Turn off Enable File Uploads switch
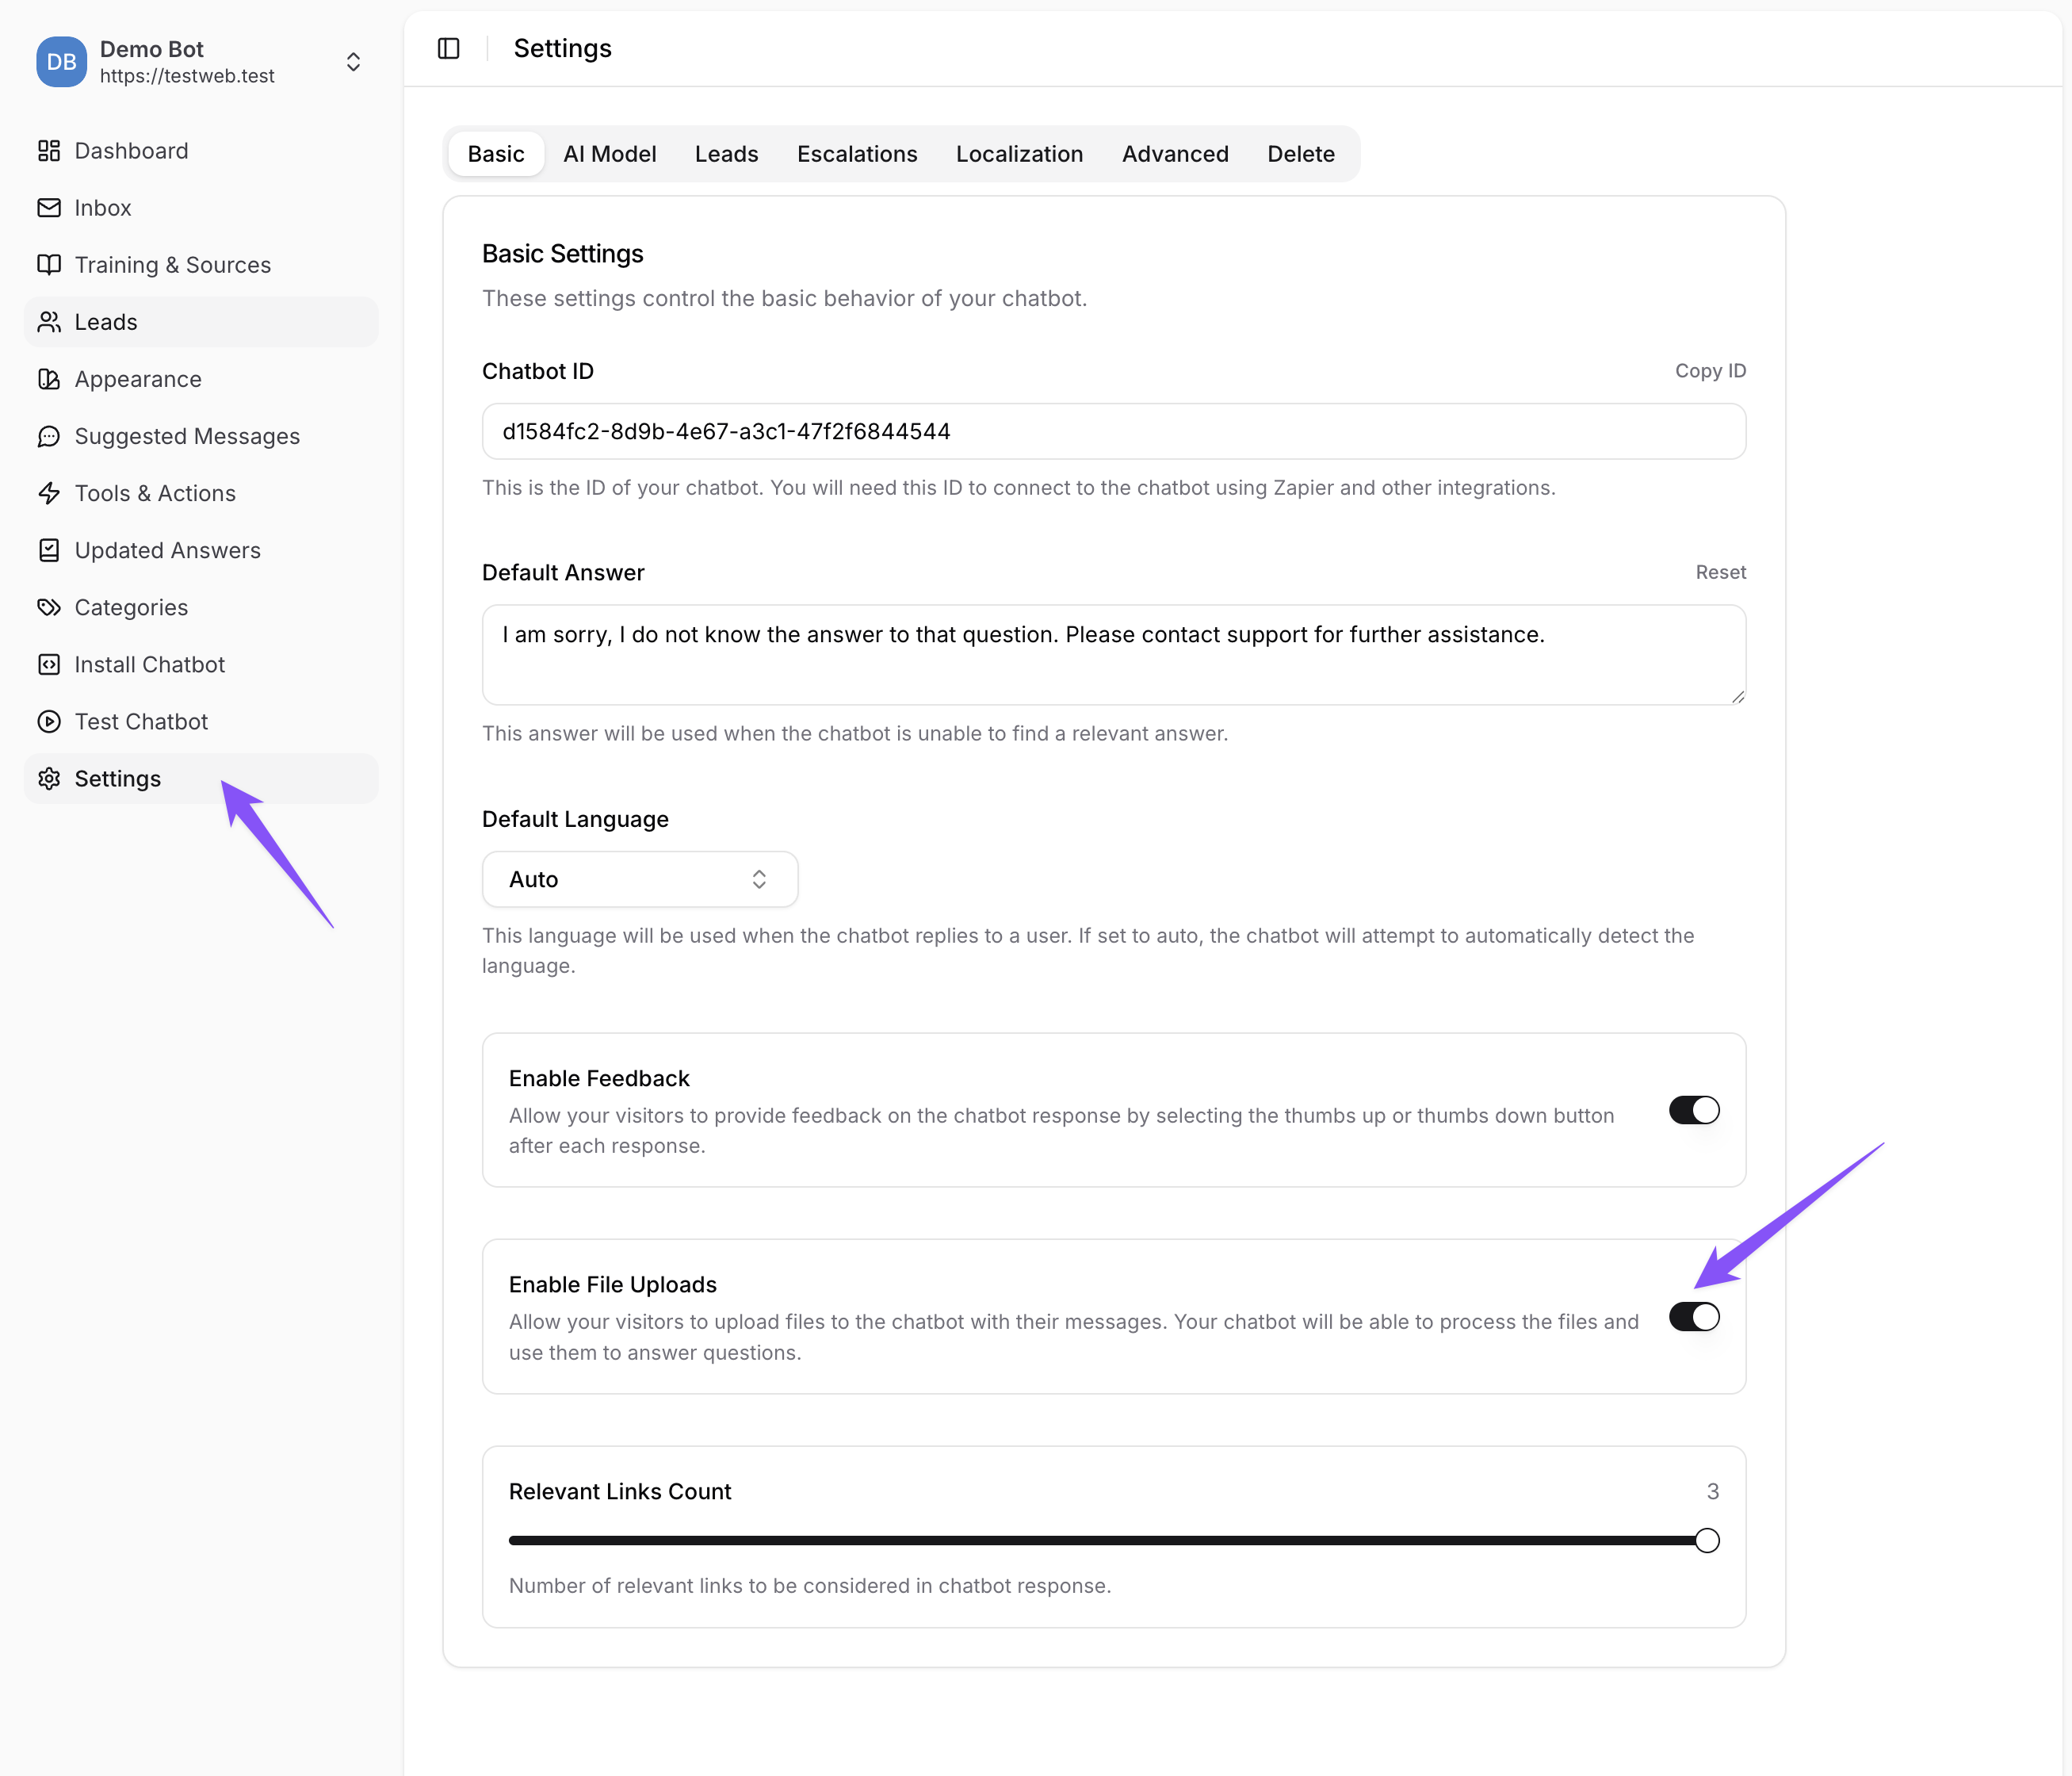 [1693, 1317]
